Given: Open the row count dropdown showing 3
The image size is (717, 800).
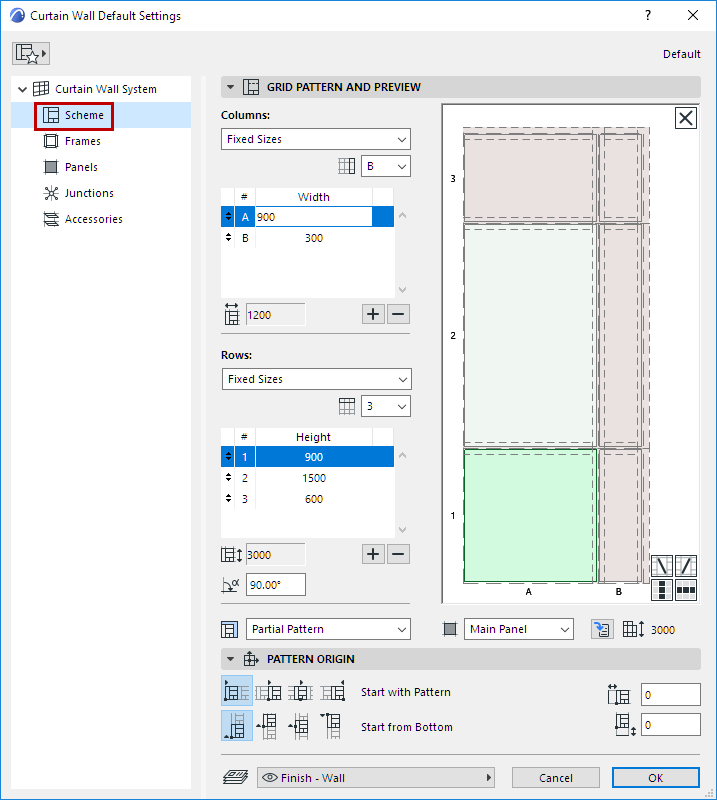Looking at the screenshot, I should (x=386, y=406).
